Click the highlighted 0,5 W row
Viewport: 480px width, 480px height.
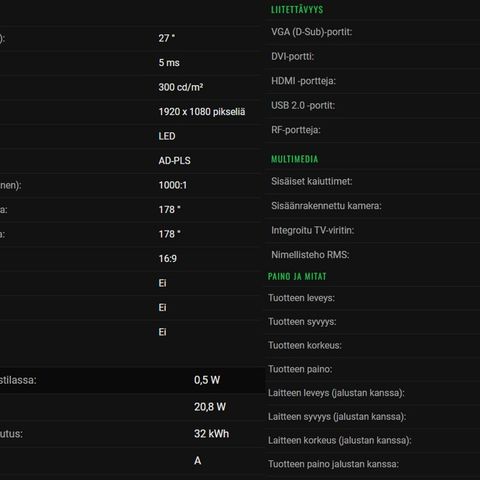(x=132, y=380)
